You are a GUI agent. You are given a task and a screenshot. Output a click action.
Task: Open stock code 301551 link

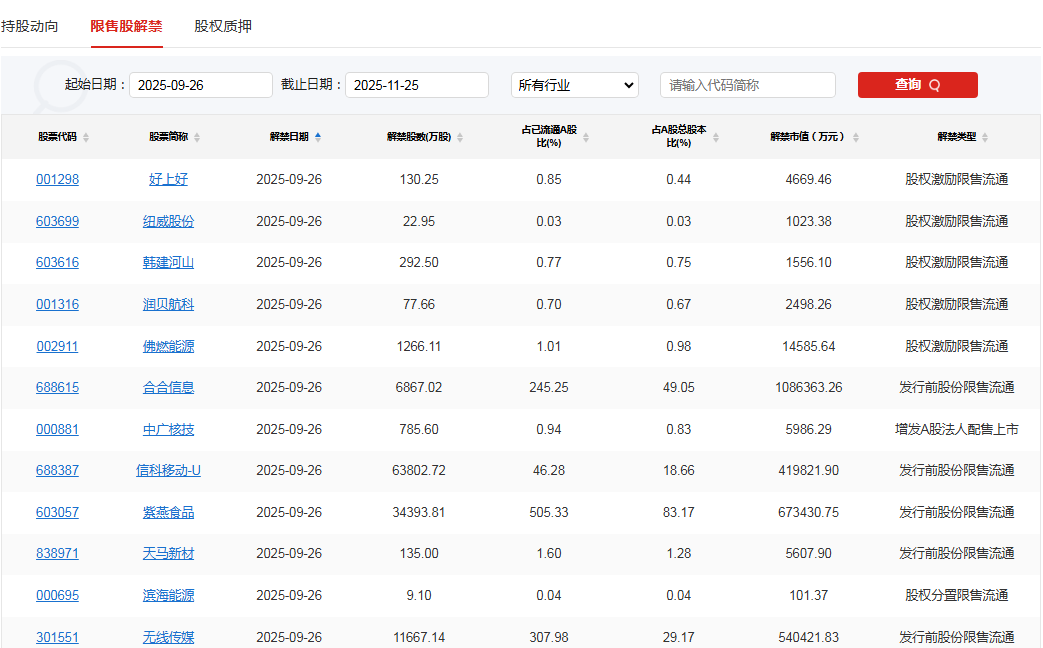(57, 638)
